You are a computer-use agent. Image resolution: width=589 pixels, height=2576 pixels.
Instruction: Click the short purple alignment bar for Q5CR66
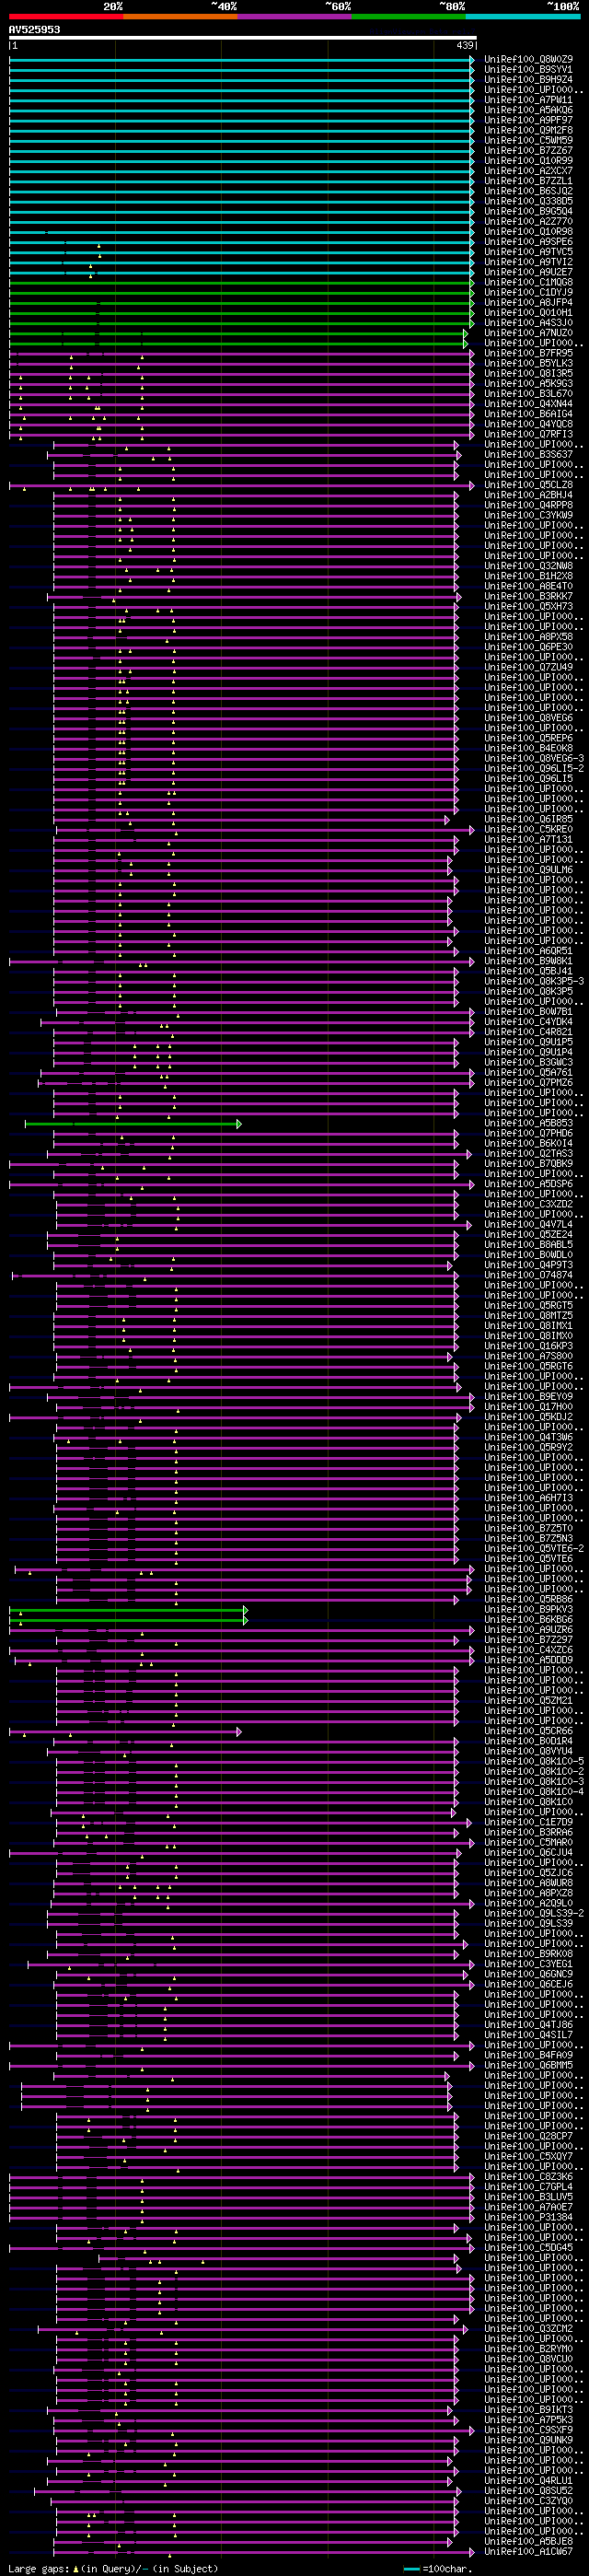click(125, 1732)
